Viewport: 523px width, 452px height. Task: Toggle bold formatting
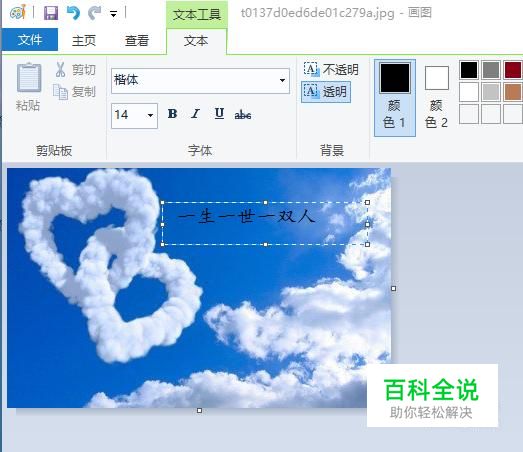click(x=172, y=114)
